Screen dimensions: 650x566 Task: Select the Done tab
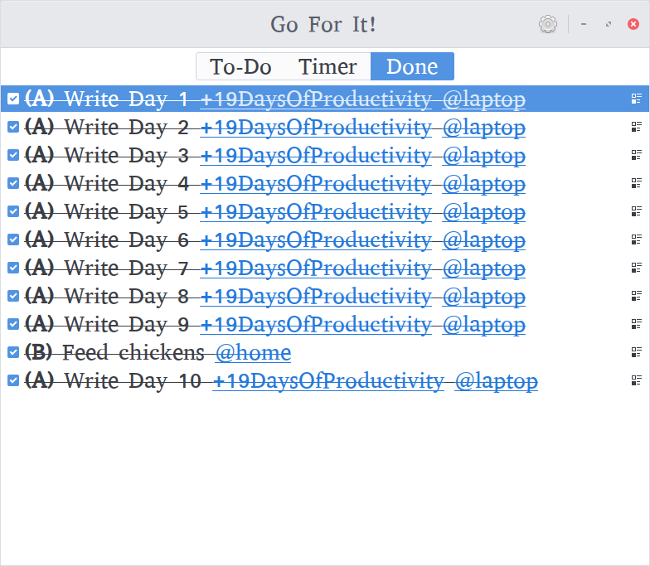412,67
